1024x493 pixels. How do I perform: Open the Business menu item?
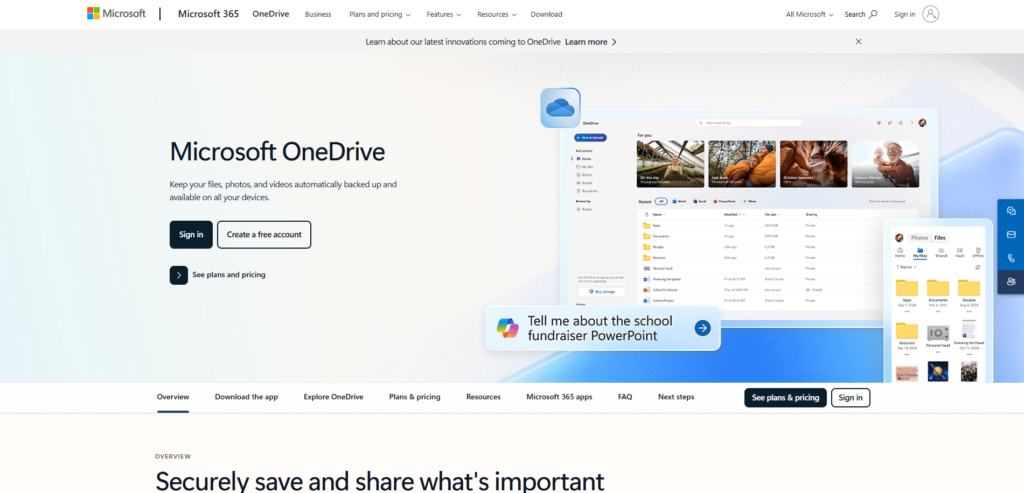click(x=318, y=14)
